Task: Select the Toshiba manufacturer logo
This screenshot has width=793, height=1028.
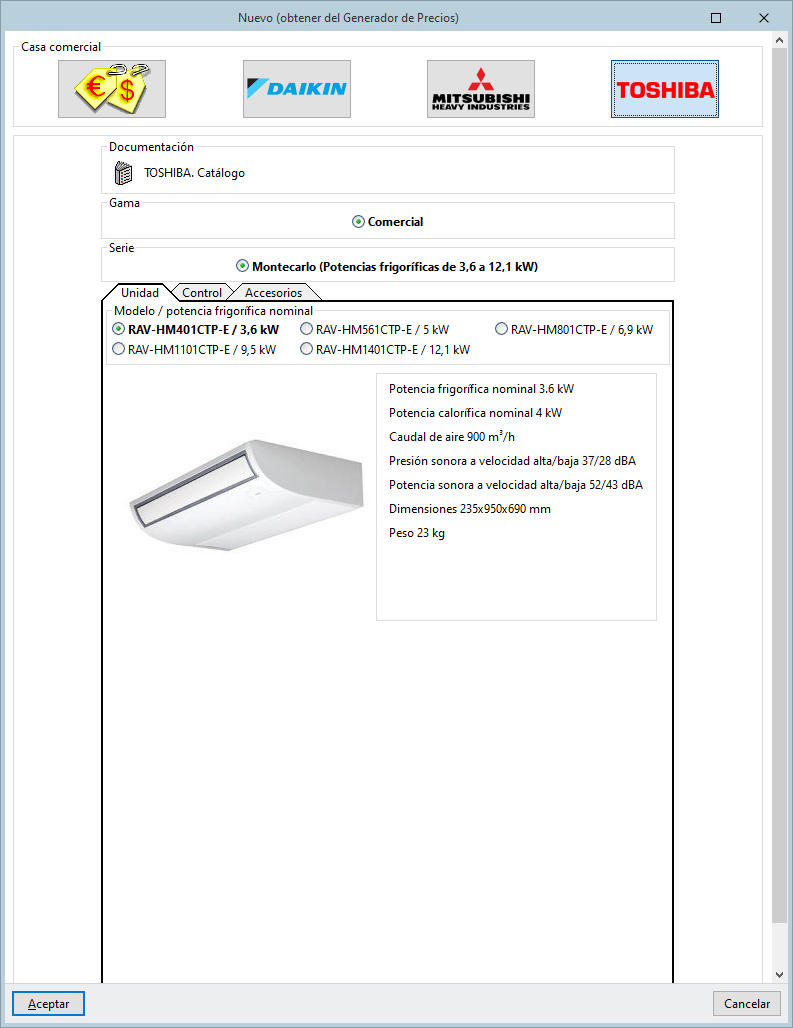Action: point(665,89)
